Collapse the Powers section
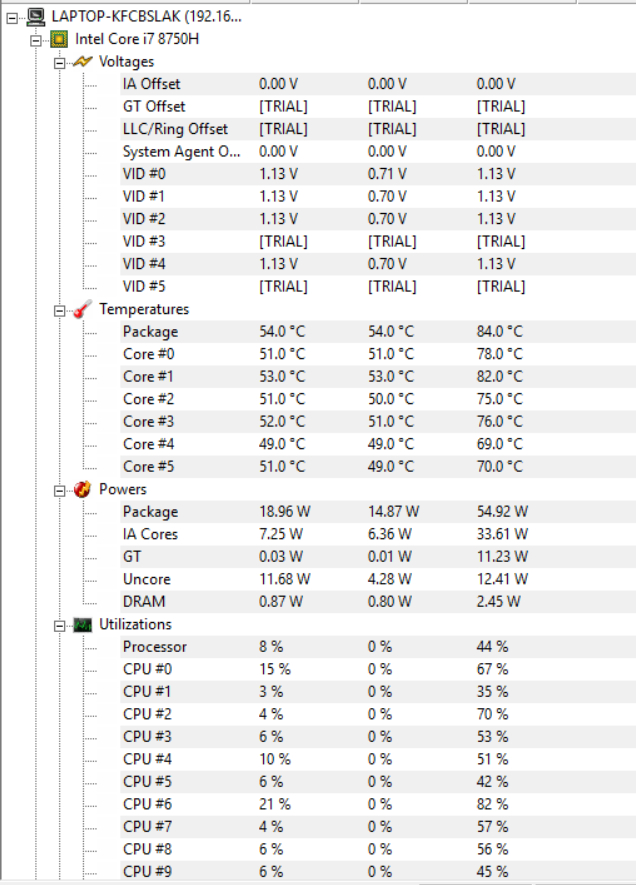This screenshot has width=636, height=885. [x=59, y=490]
